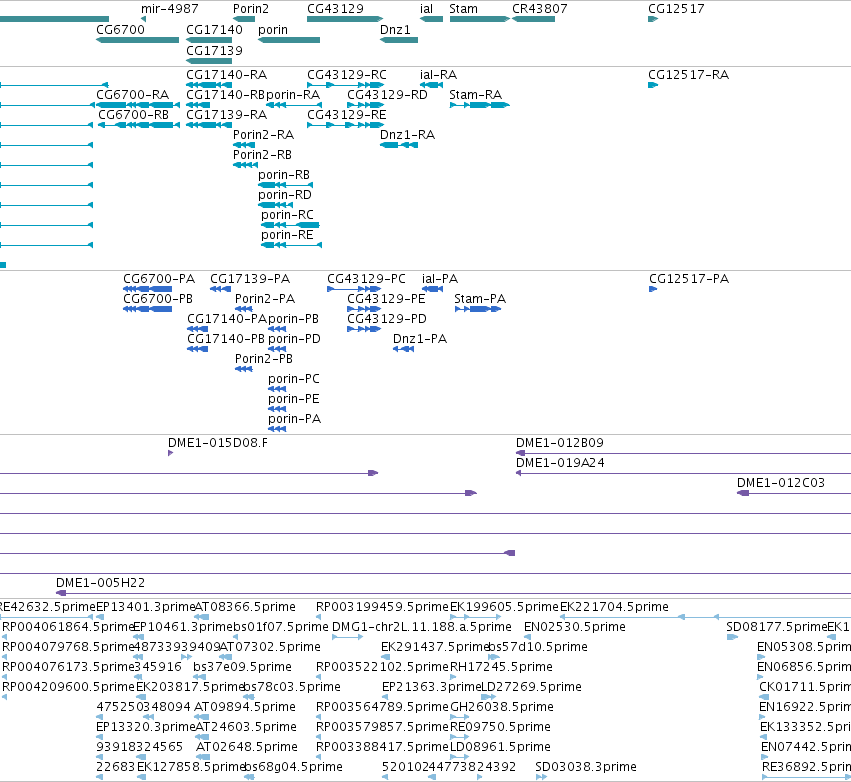Select the CG17139-RA transcript label
Image resolution: width=851 pixels, height=782 pixels.
pyautogui.click(x=226, y=115)
